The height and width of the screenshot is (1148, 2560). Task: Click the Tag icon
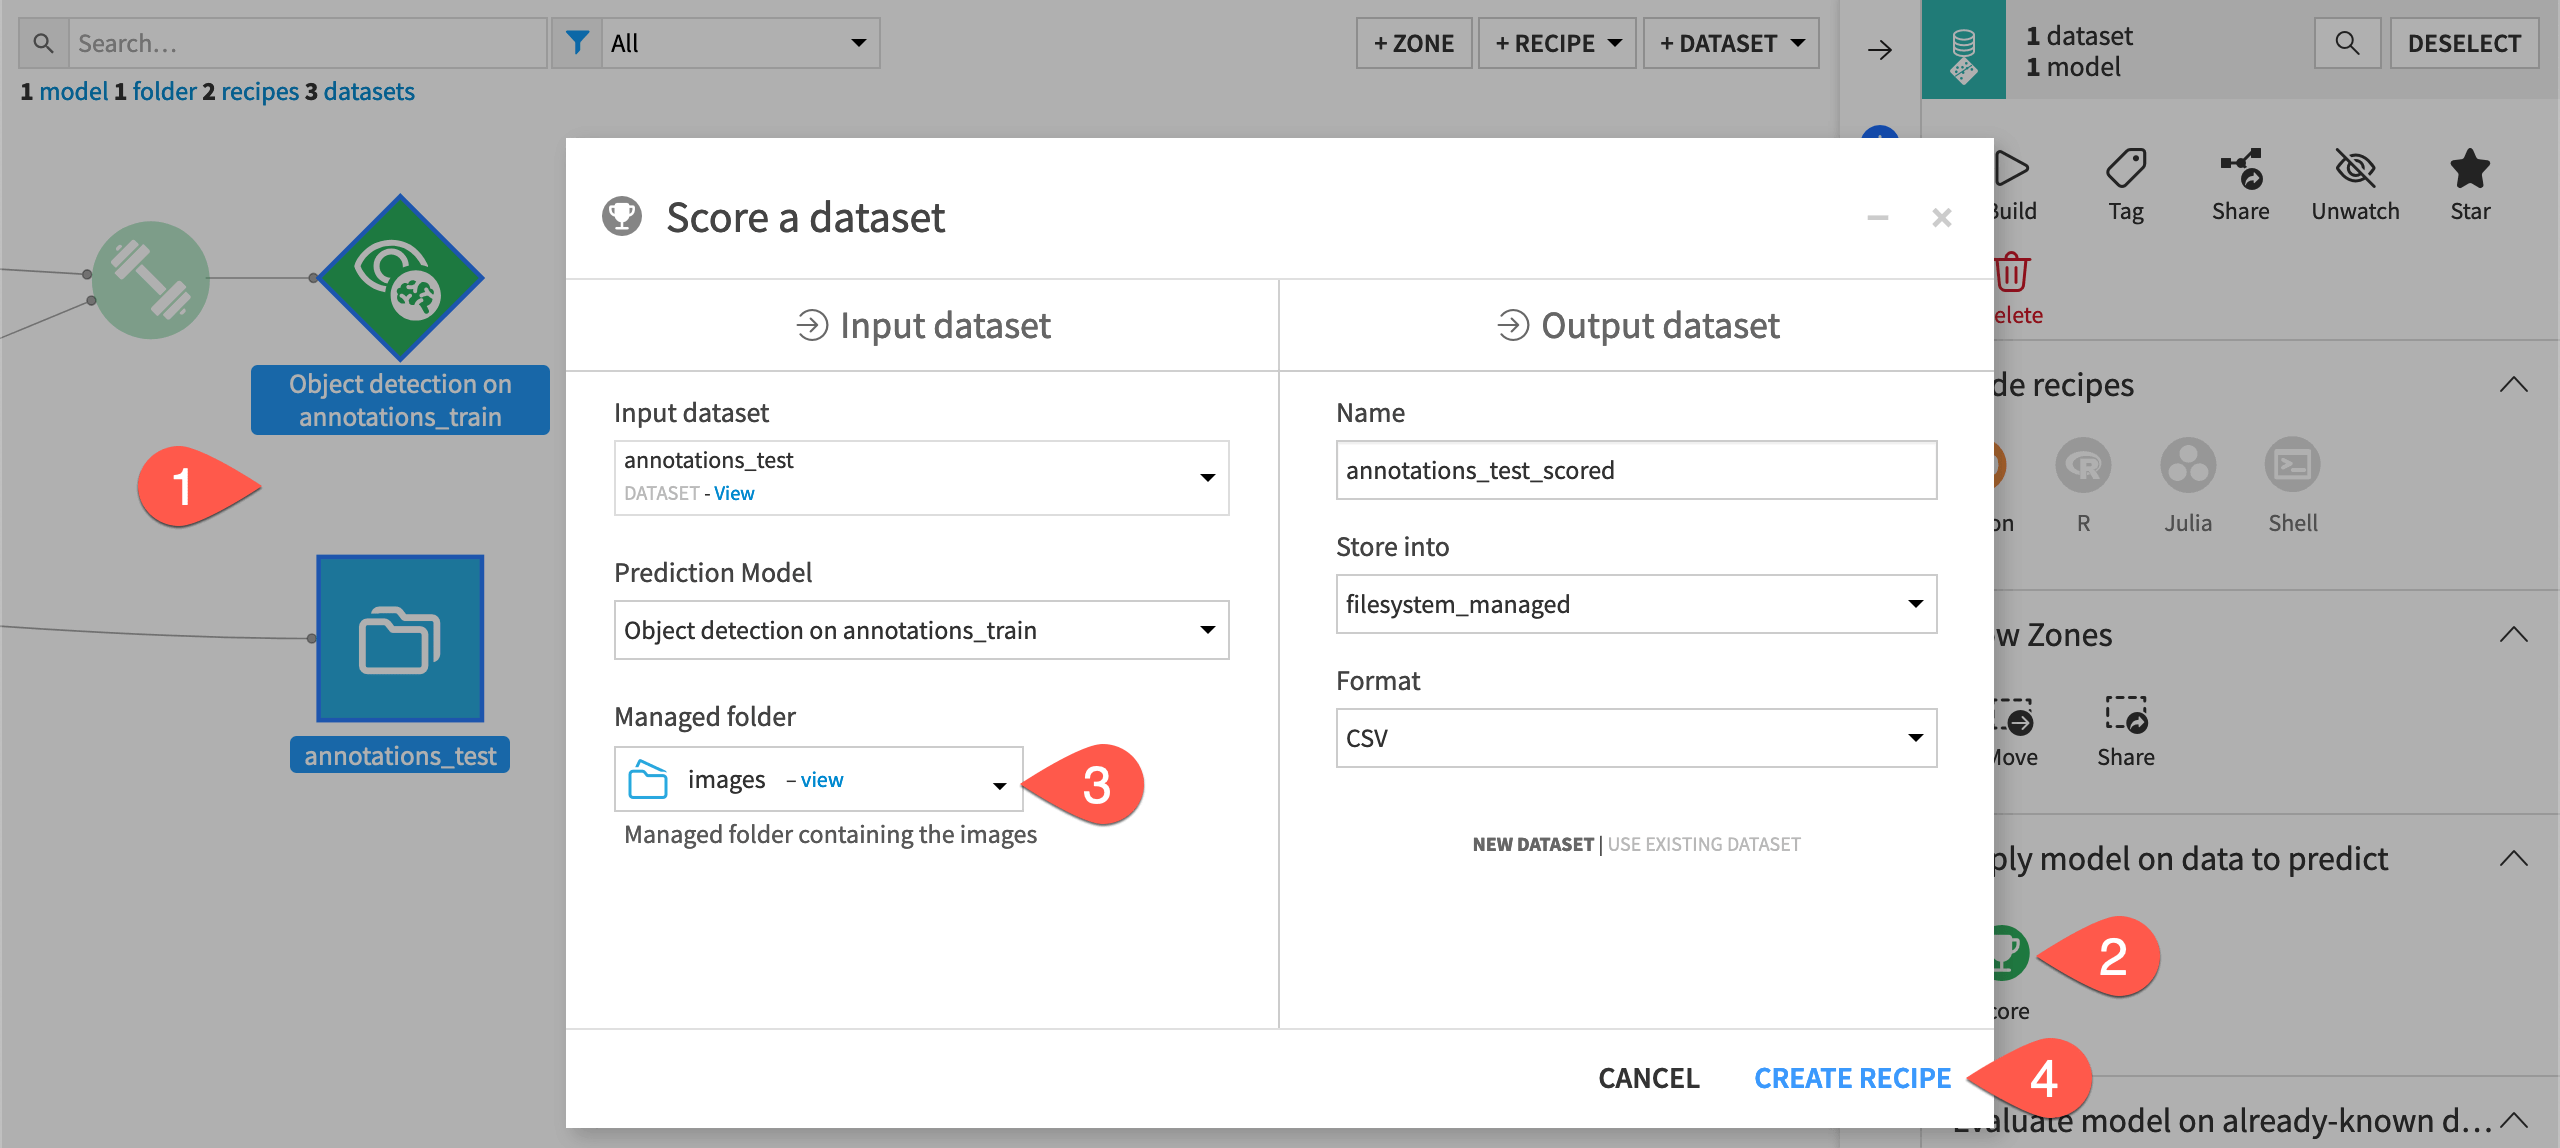pos(2126,168)
